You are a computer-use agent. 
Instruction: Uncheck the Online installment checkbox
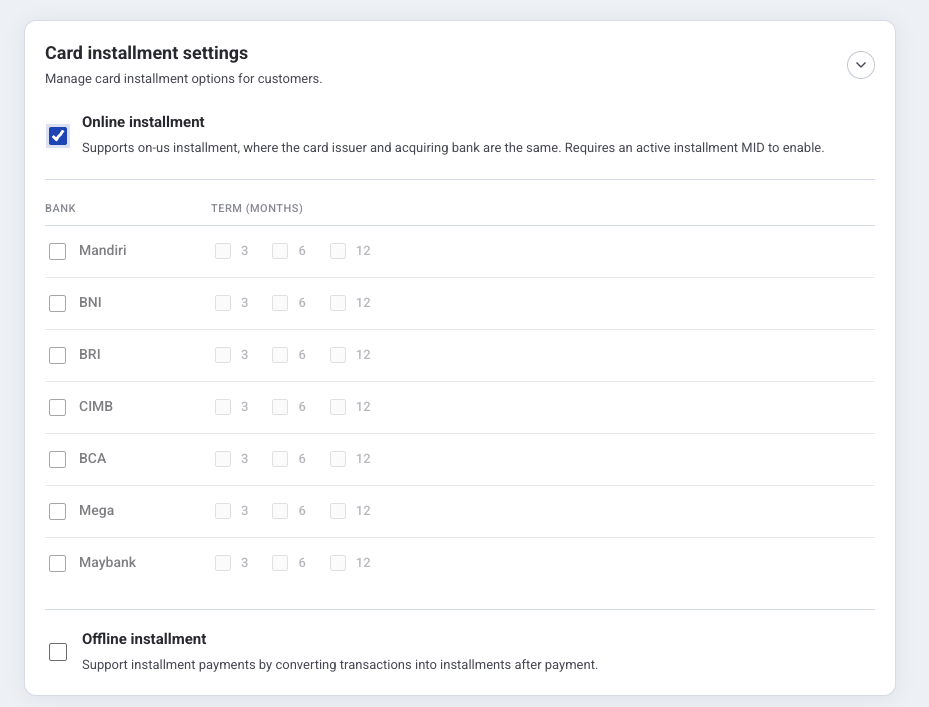(x=58, y=136)
